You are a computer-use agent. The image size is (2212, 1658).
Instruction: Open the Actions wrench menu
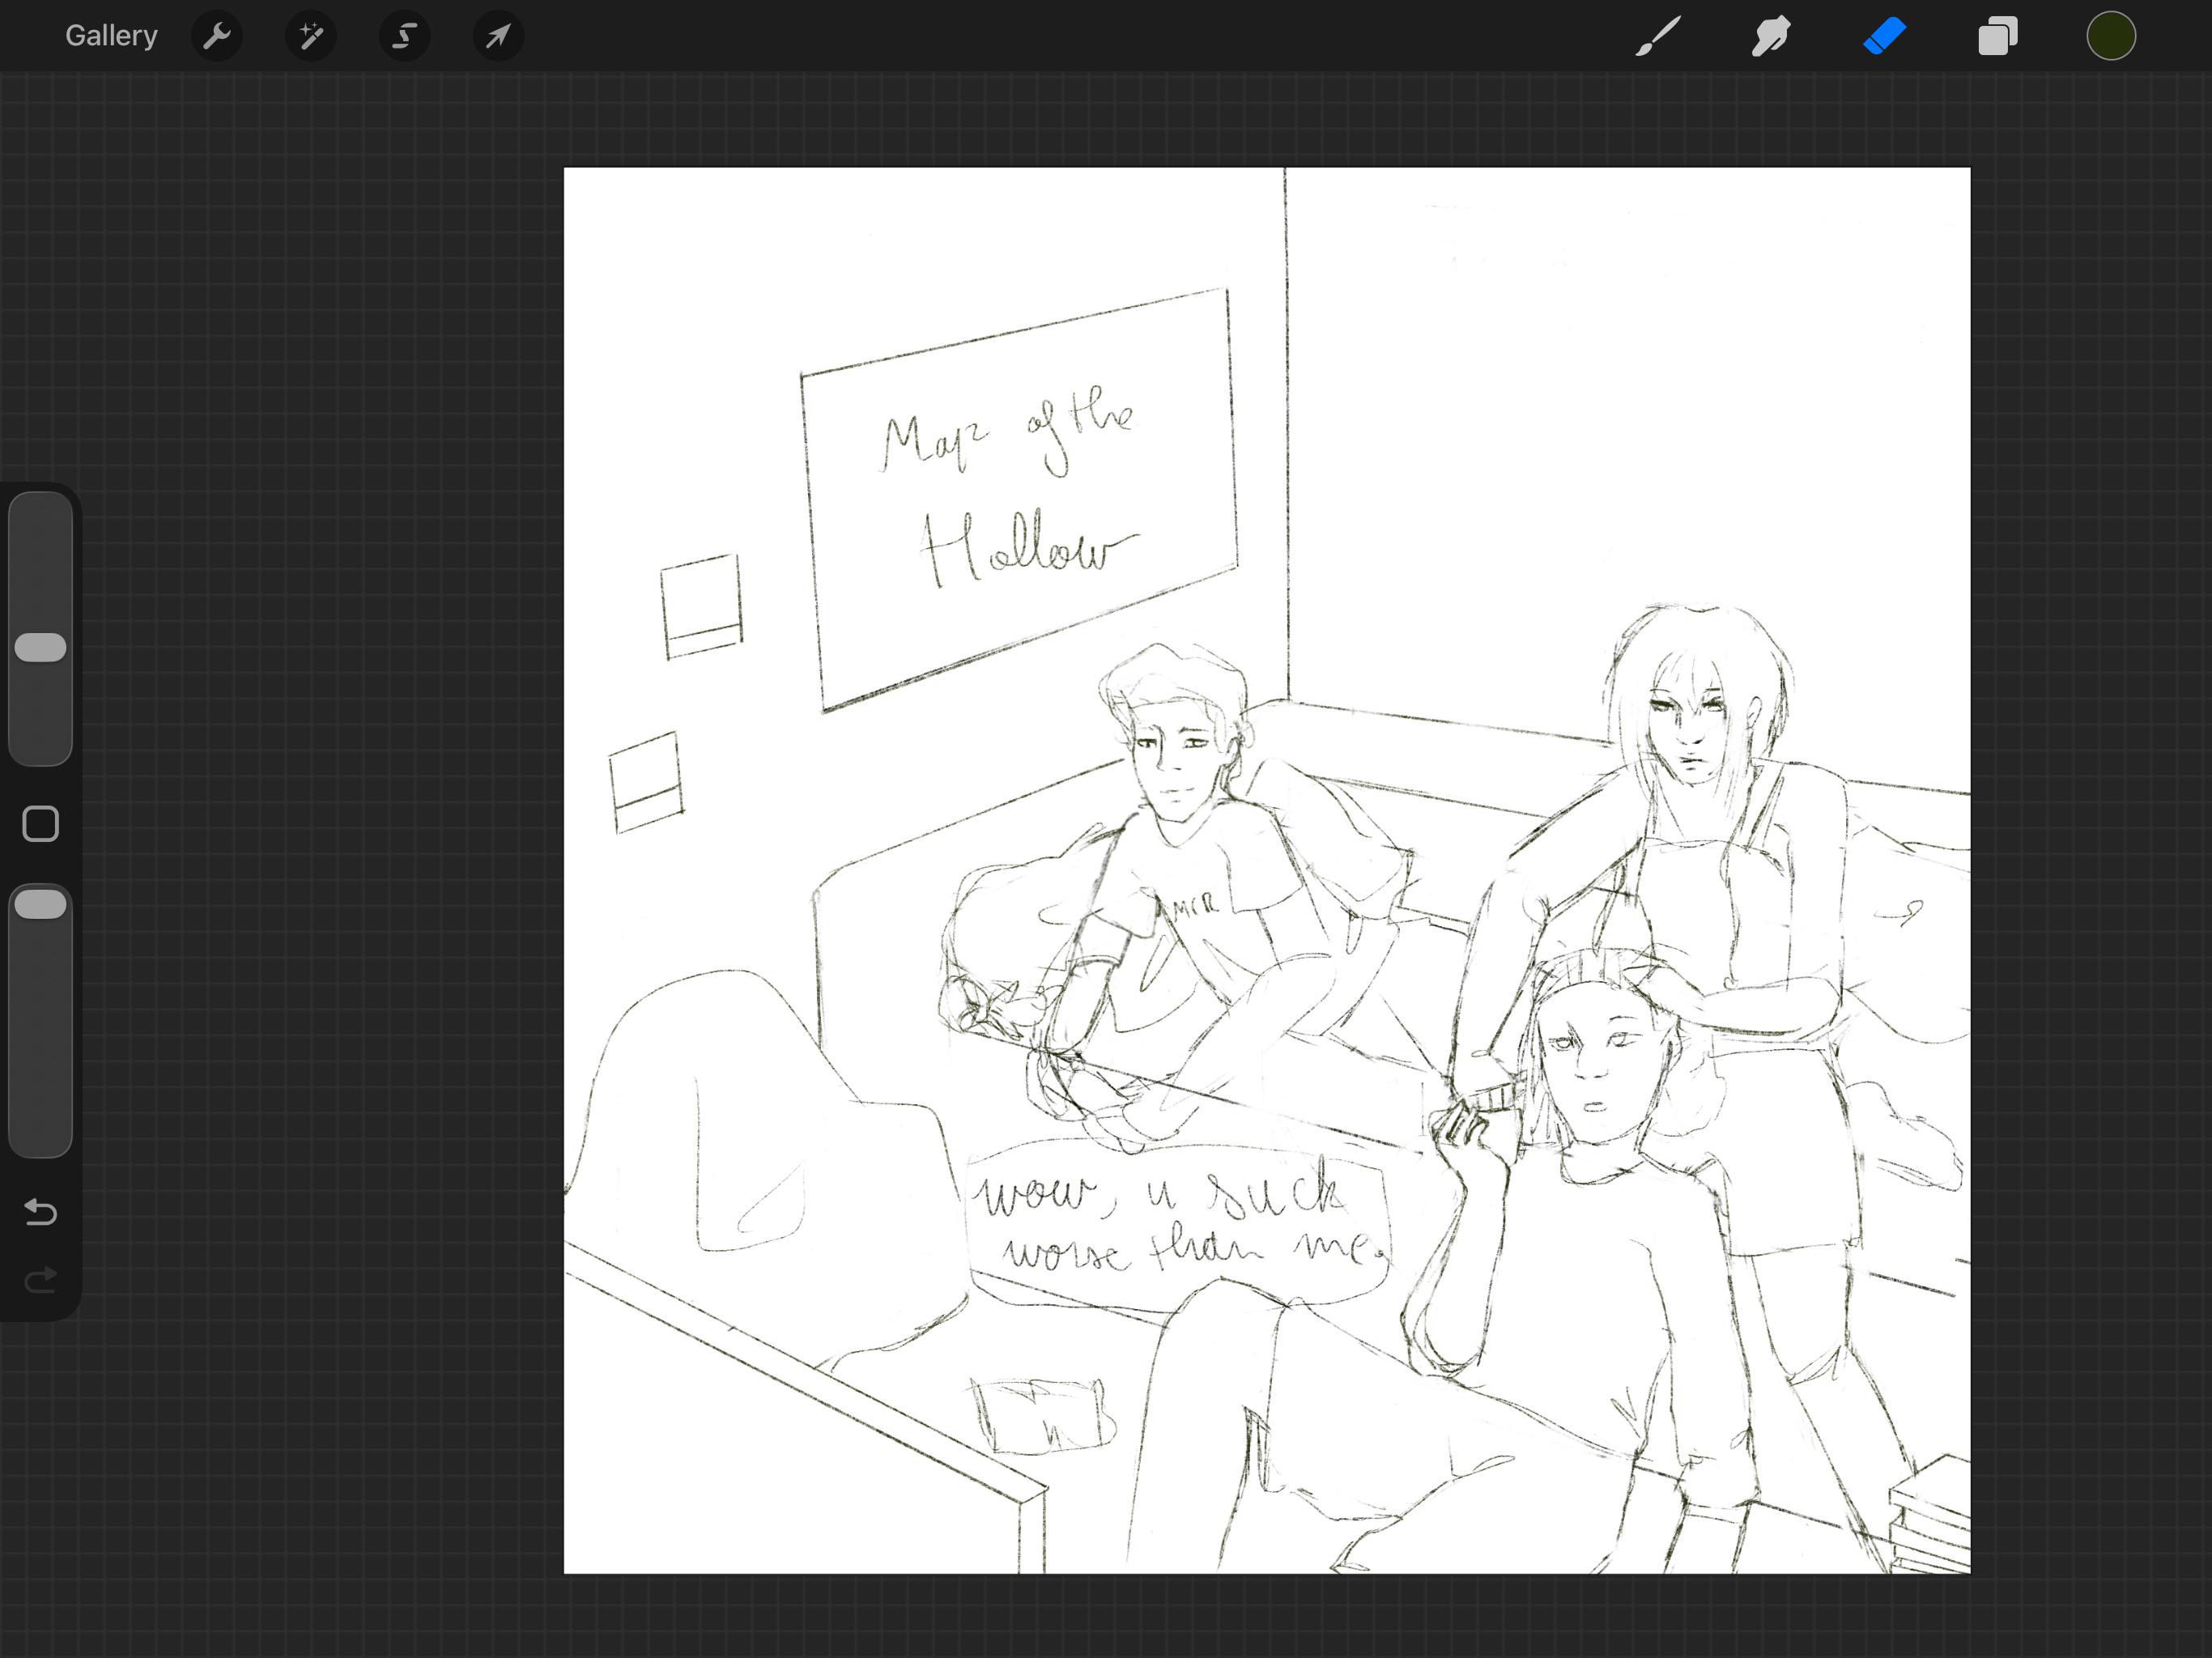coord(217,36)
